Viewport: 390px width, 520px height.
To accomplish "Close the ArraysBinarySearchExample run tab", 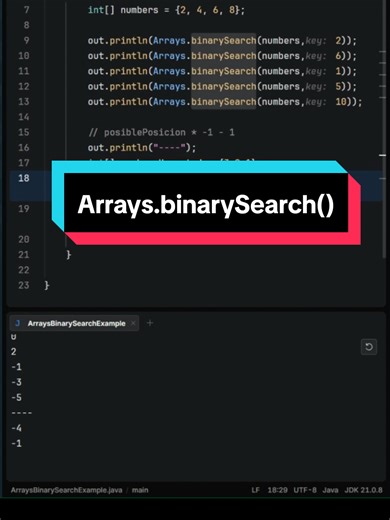I will (x=133, y=323).
